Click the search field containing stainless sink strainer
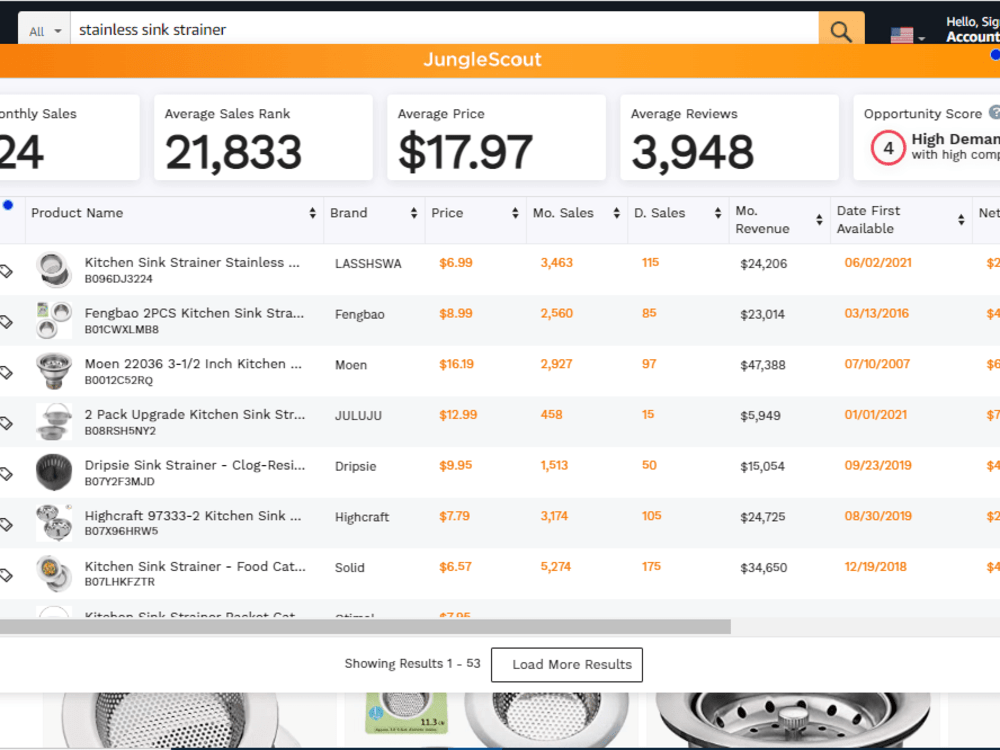The width and height of the screenshot is (1000, 750). 444,29
